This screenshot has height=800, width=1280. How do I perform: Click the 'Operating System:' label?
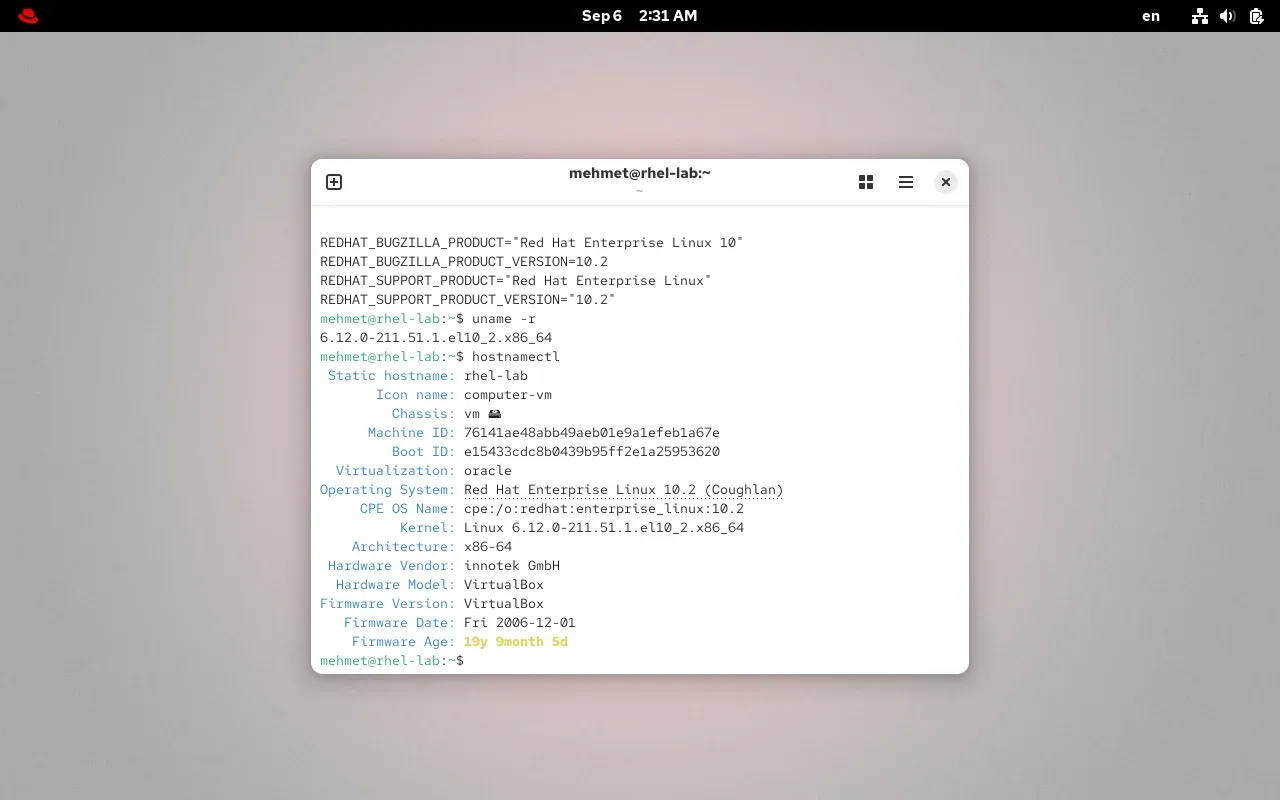388,490
